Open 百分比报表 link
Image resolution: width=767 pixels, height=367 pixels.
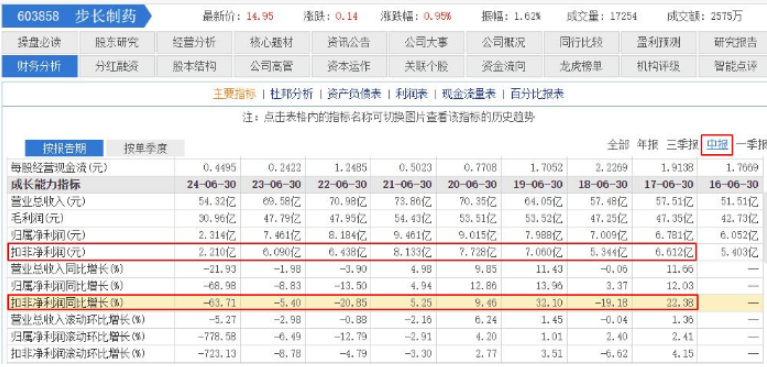[x=537, y=94]
